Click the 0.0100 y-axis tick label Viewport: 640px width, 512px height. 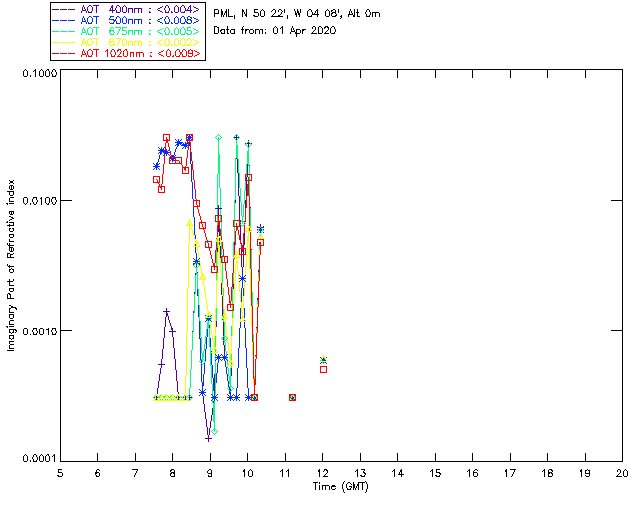point(37,202)
